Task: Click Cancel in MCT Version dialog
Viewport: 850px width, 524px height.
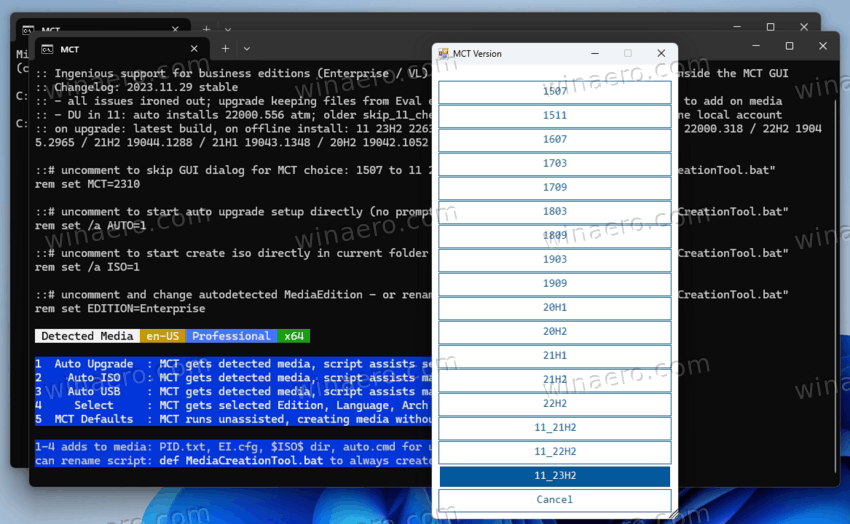Action: click(555, 500)
